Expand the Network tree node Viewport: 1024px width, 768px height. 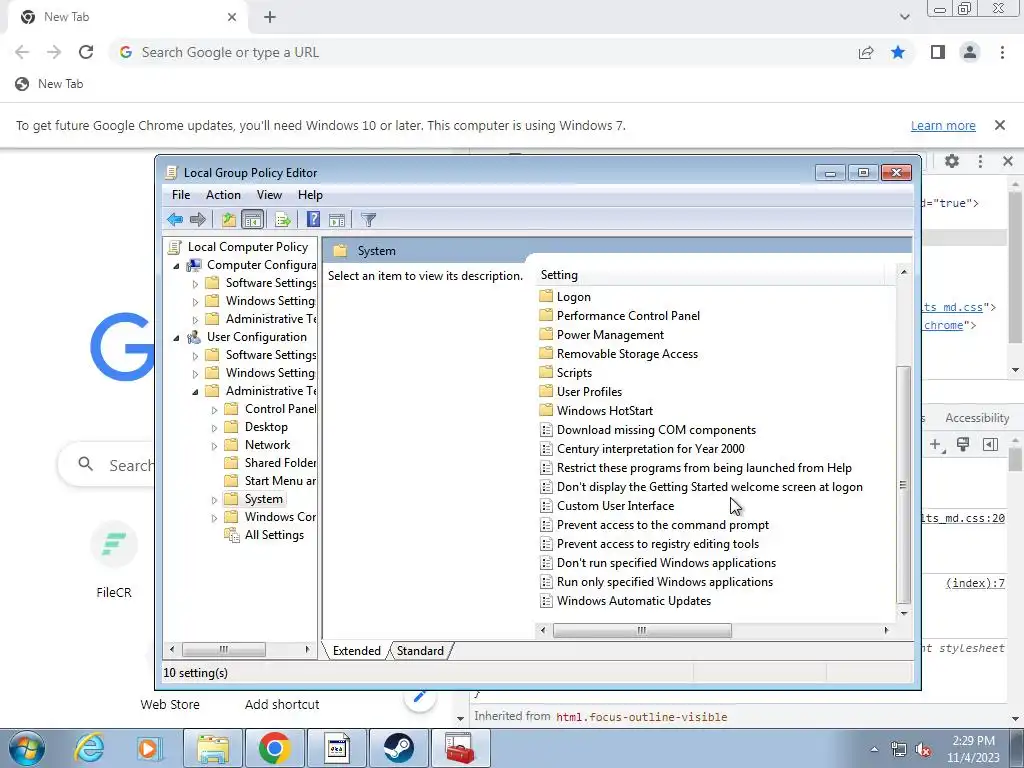(214, 446)
